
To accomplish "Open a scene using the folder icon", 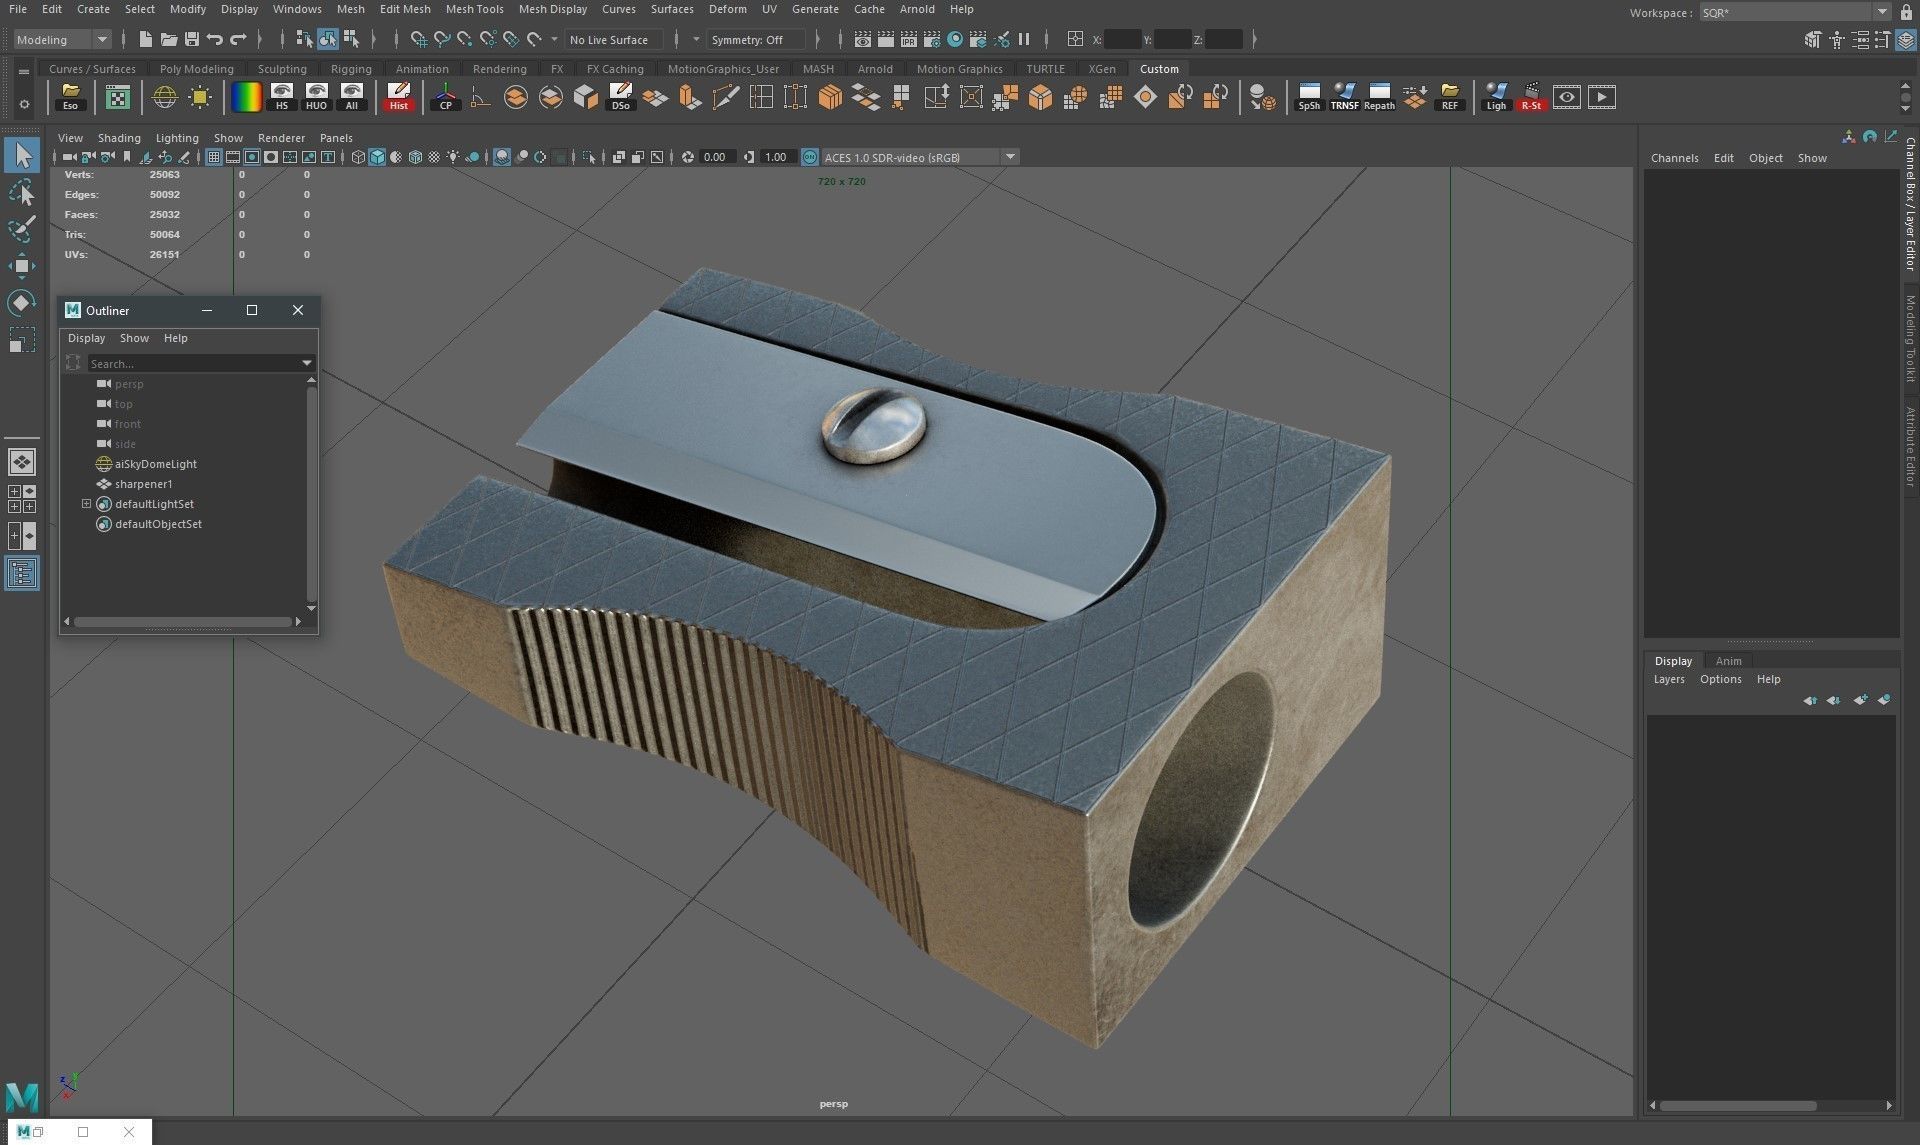I will pos(168,39).
